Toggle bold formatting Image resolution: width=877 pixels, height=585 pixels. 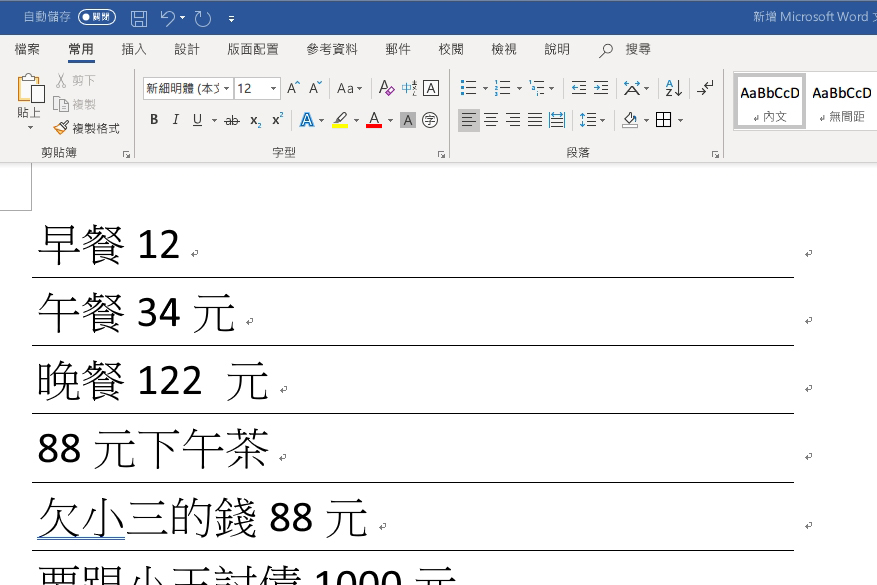pyautogui.click(x=153, y=120)
